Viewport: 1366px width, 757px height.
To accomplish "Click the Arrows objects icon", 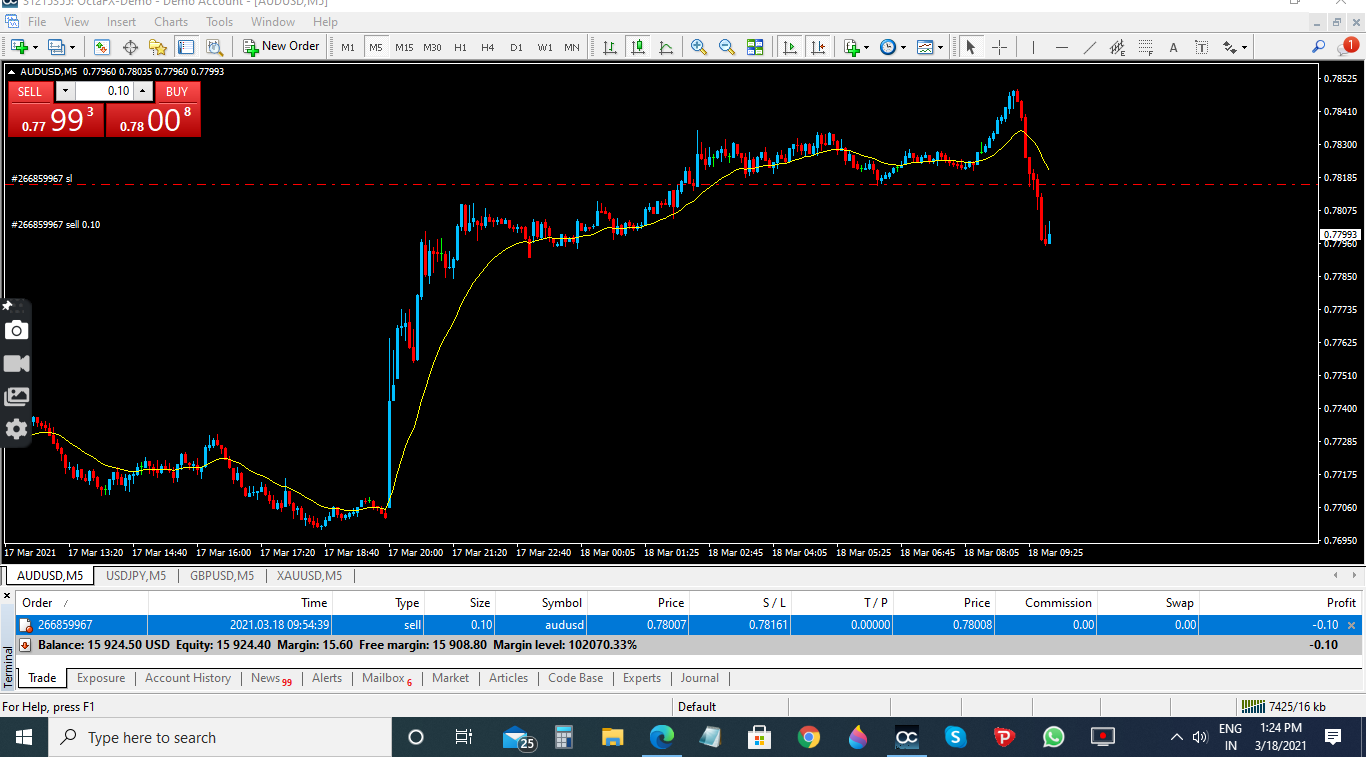I will [x=1230, y=47].
